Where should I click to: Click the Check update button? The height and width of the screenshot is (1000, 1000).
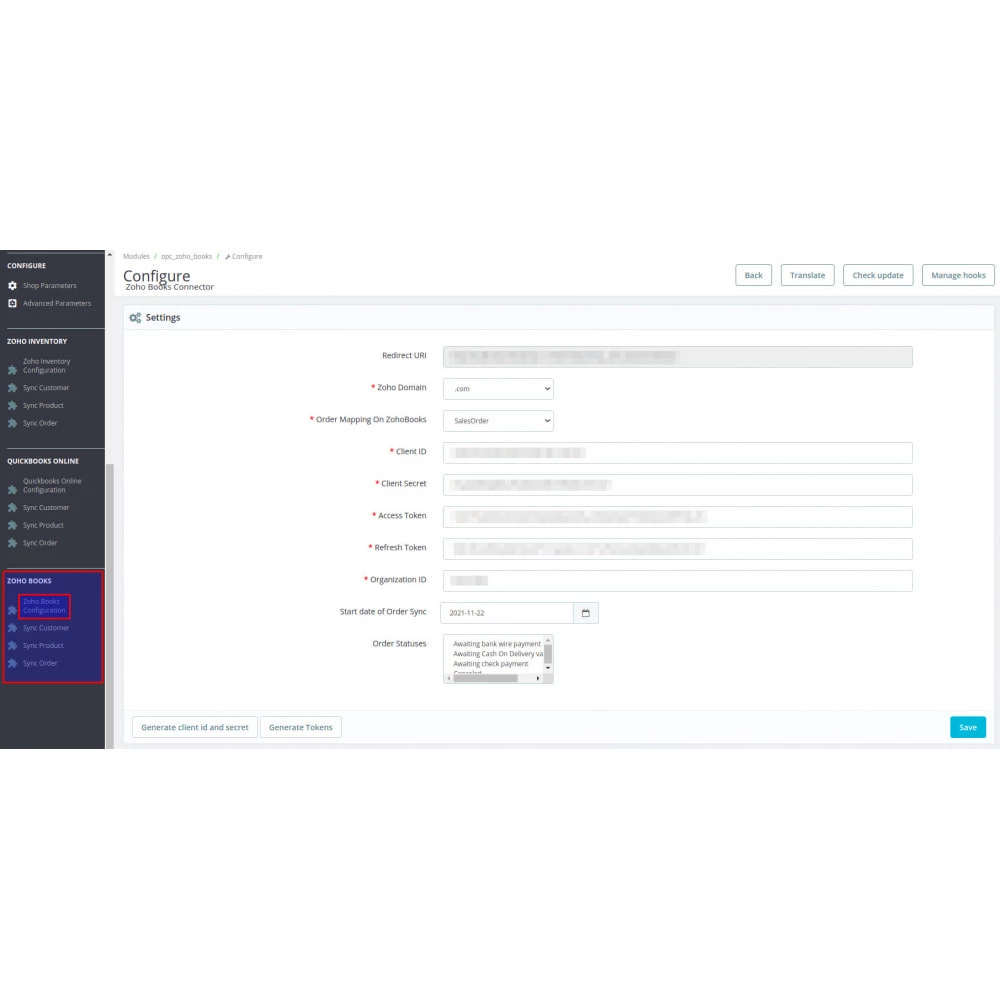[878, 275]
